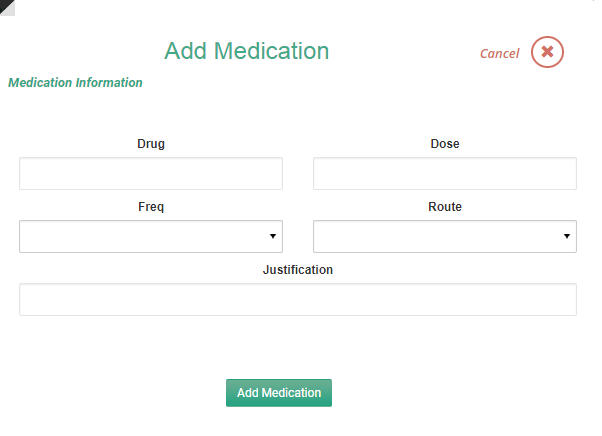Click the Medication Information section heading
This screenshot has width=602, height=436.
click(75, 83)
